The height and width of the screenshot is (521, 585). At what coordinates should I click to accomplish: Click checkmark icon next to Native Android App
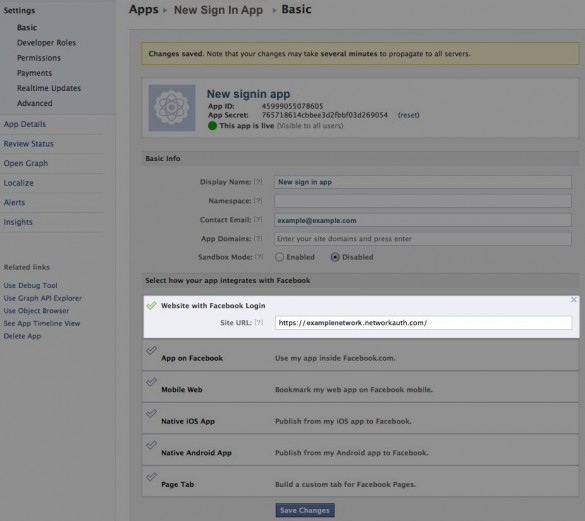coord(151,445)
